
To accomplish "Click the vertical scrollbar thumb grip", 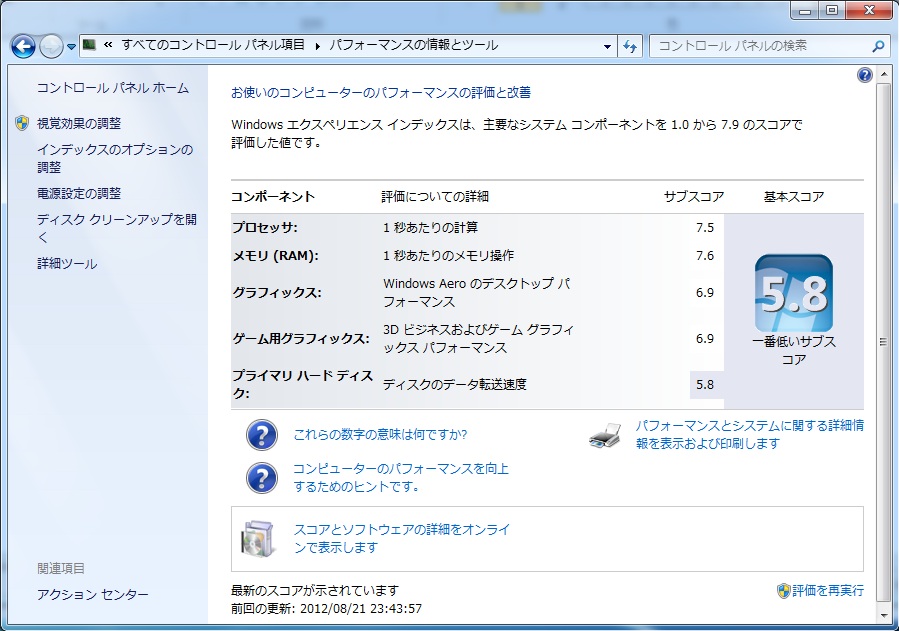I will (x=884, y=342).
